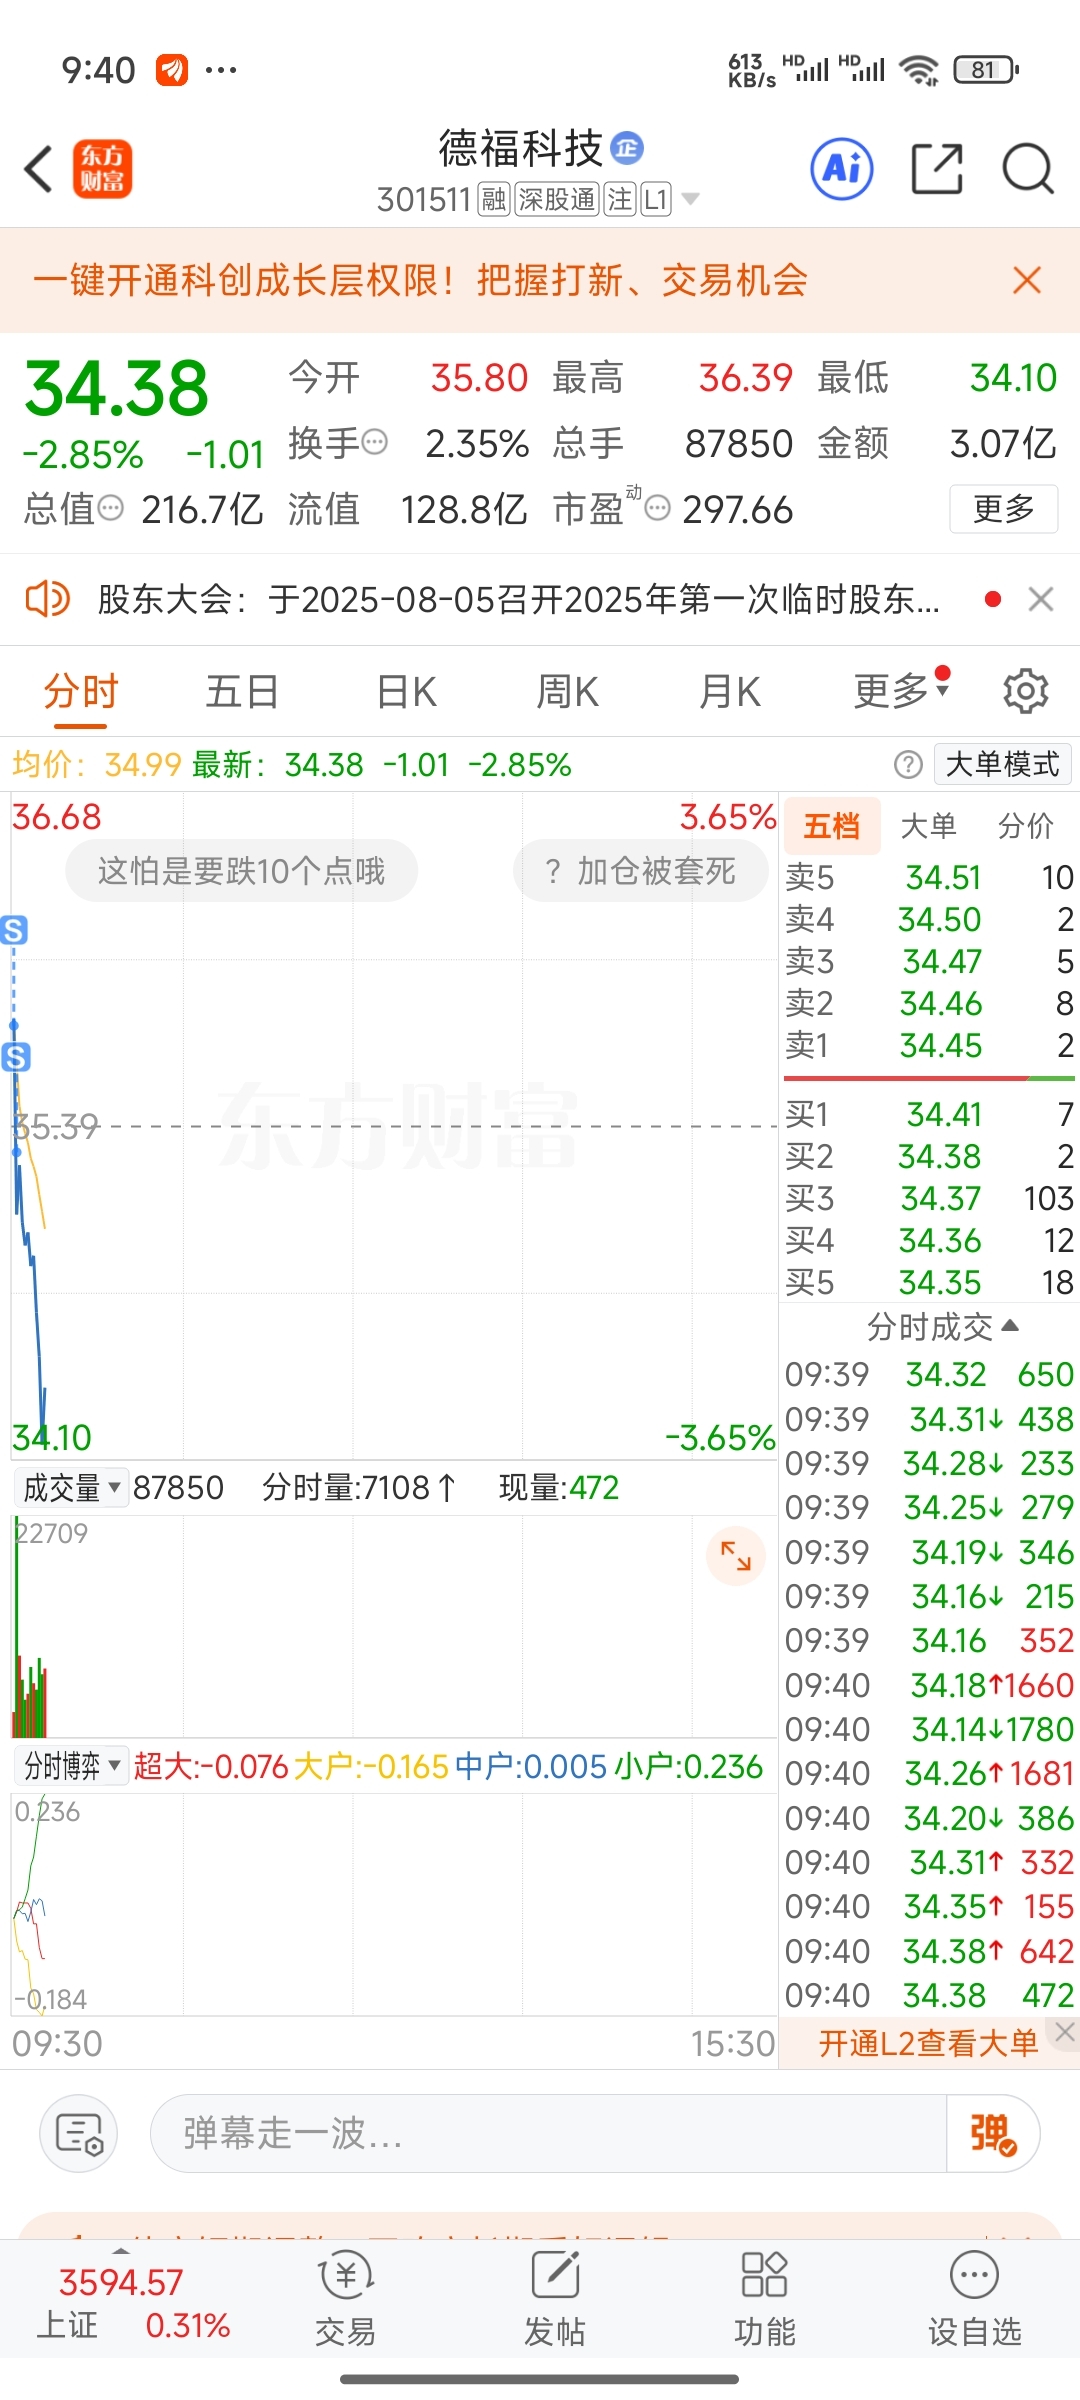The height and width of the screenshot is (2400, 1080).
Task: Focus the 弹幕走一波 input field
Action: click(548, 2133)
